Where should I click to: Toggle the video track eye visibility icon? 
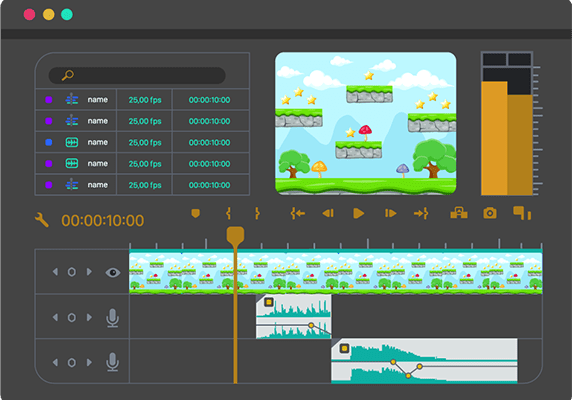pyautogui.click(x=113, y=272)
